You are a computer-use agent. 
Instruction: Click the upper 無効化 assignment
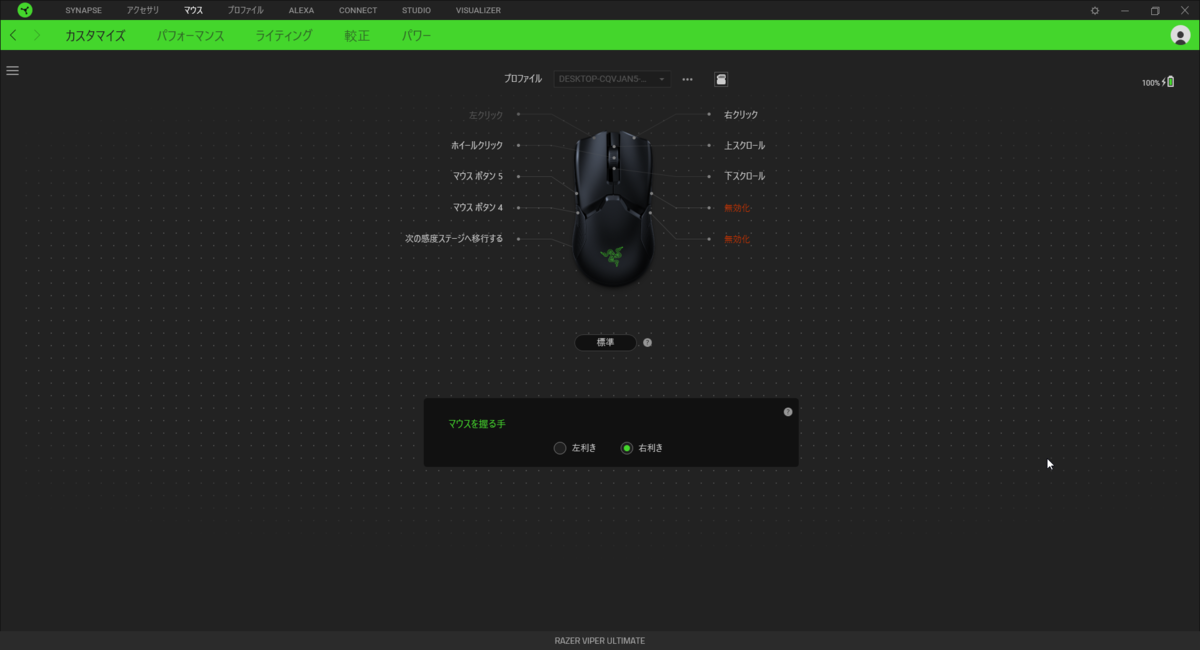pos(737,208)
